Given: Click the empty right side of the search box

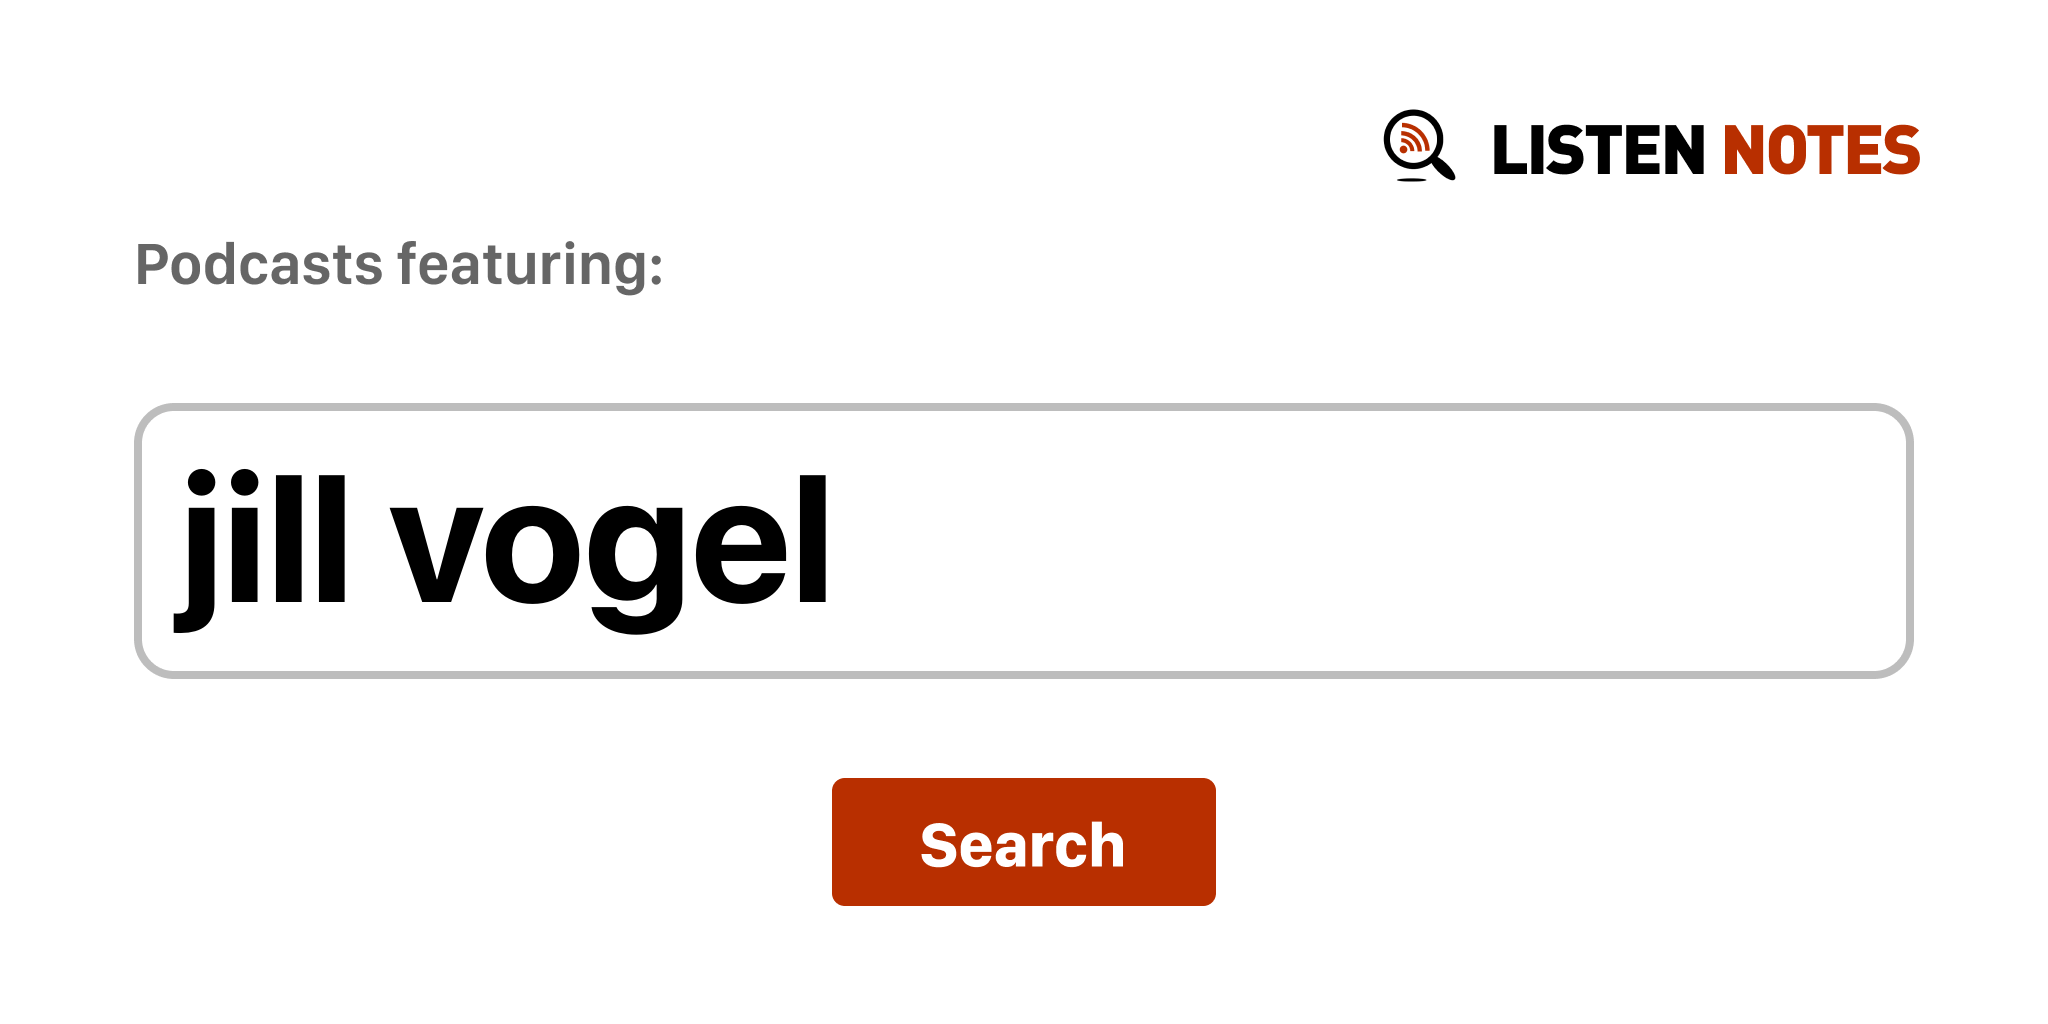Looking at the screenshot, I should [1370, 541].
